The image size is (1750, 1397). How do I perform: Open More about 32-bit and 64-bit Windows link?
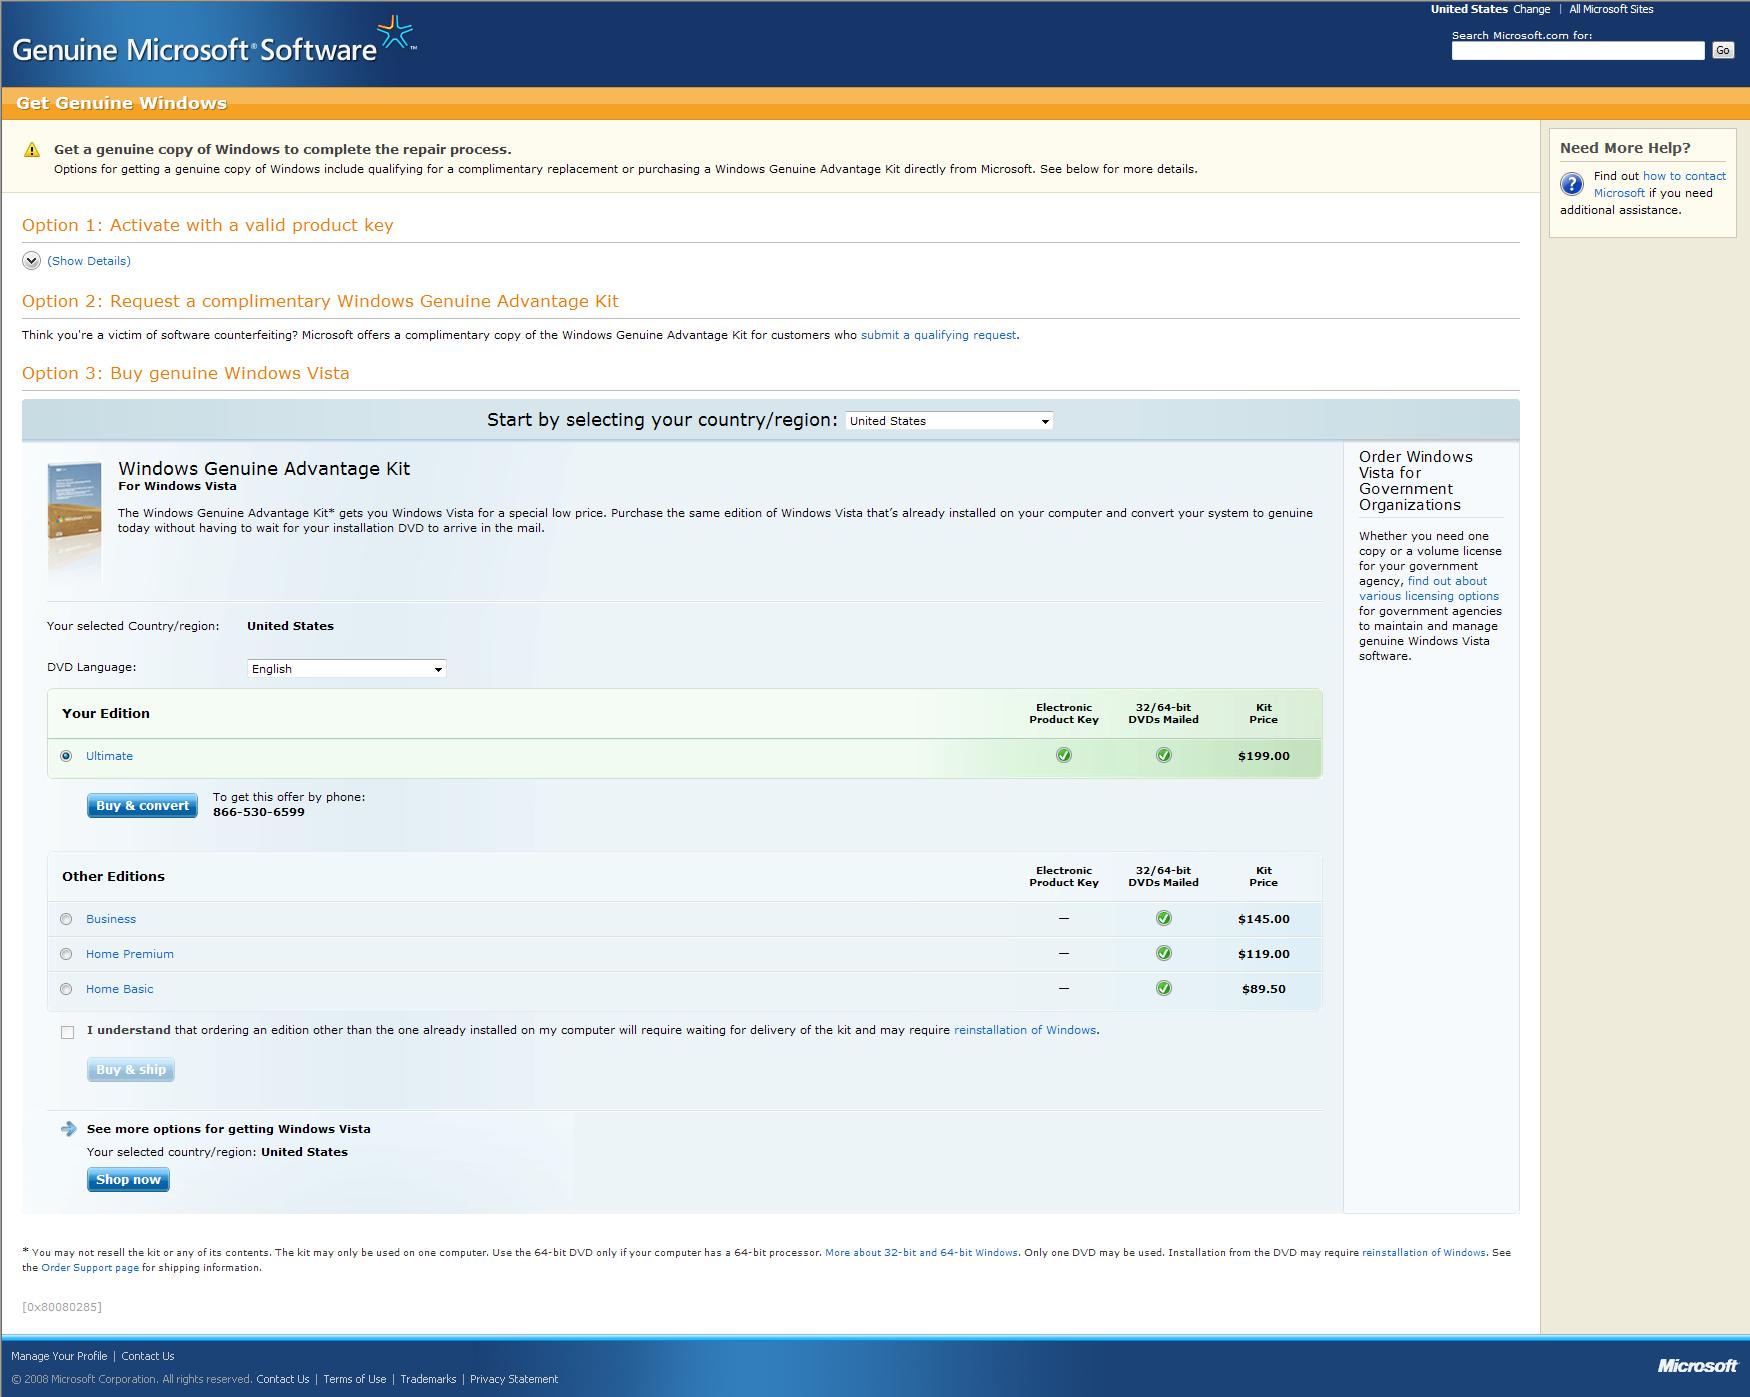921,1253
